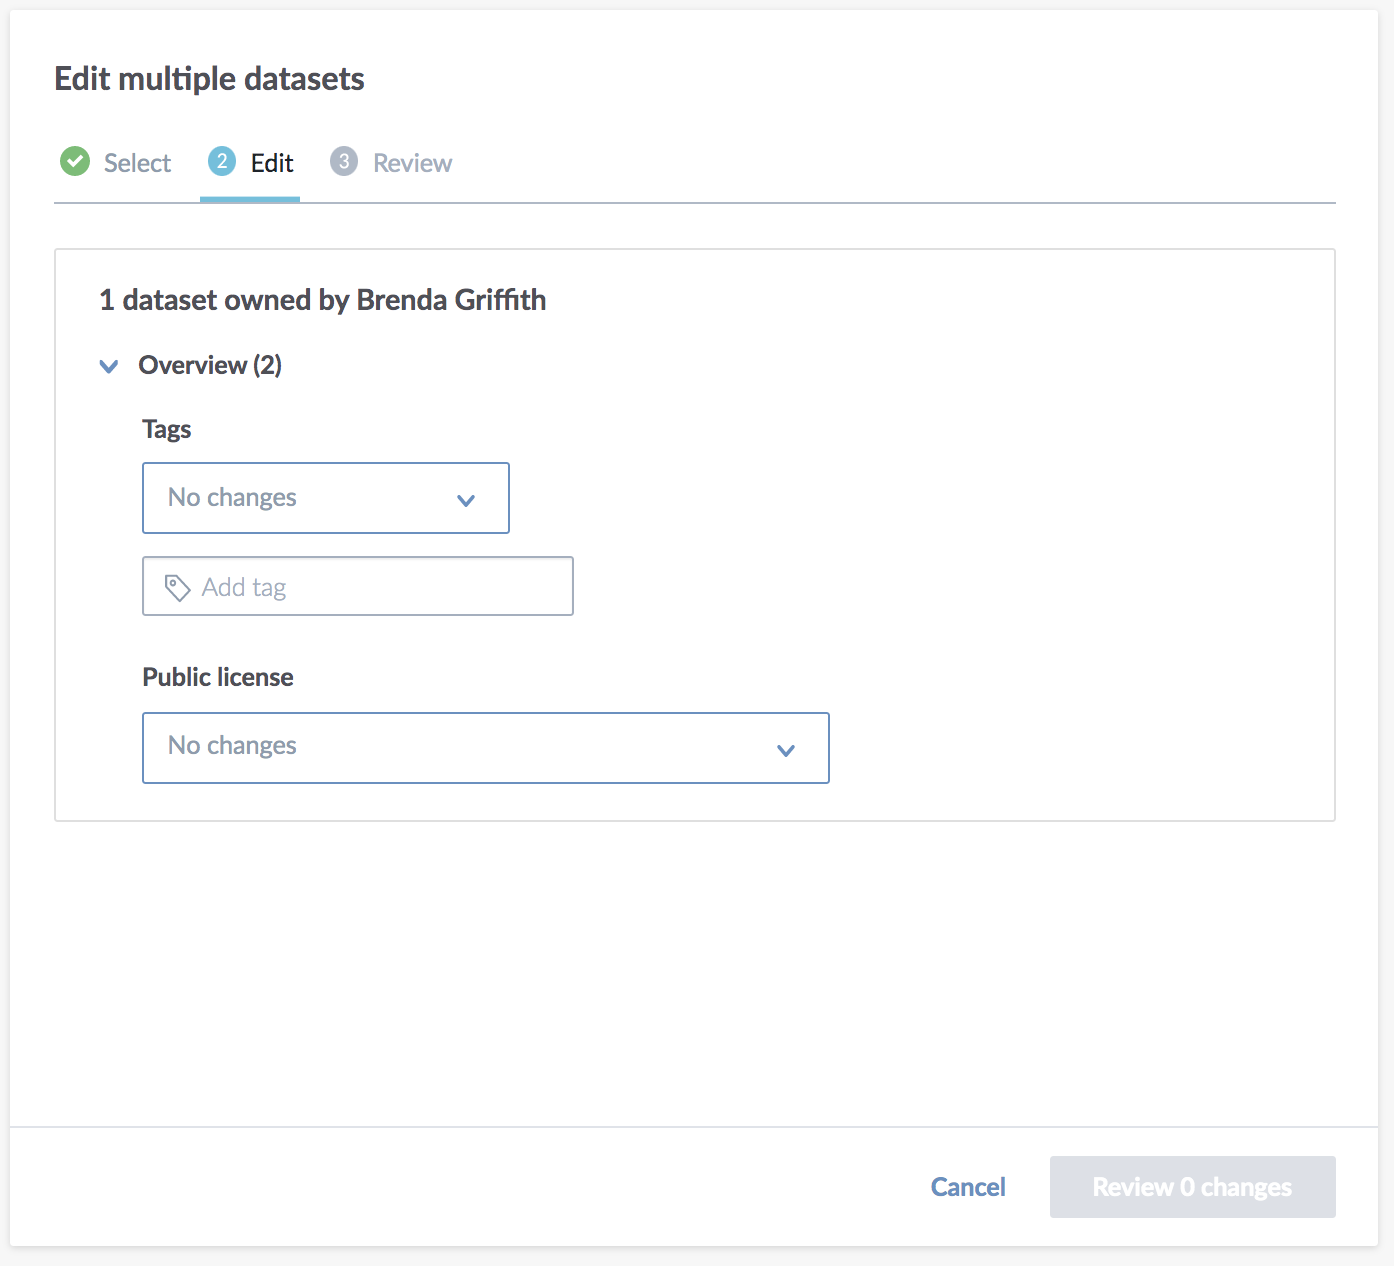The image size is (1394, 1266).
Task: Open the Tags No changes dropdown
Action: [326, 498]
